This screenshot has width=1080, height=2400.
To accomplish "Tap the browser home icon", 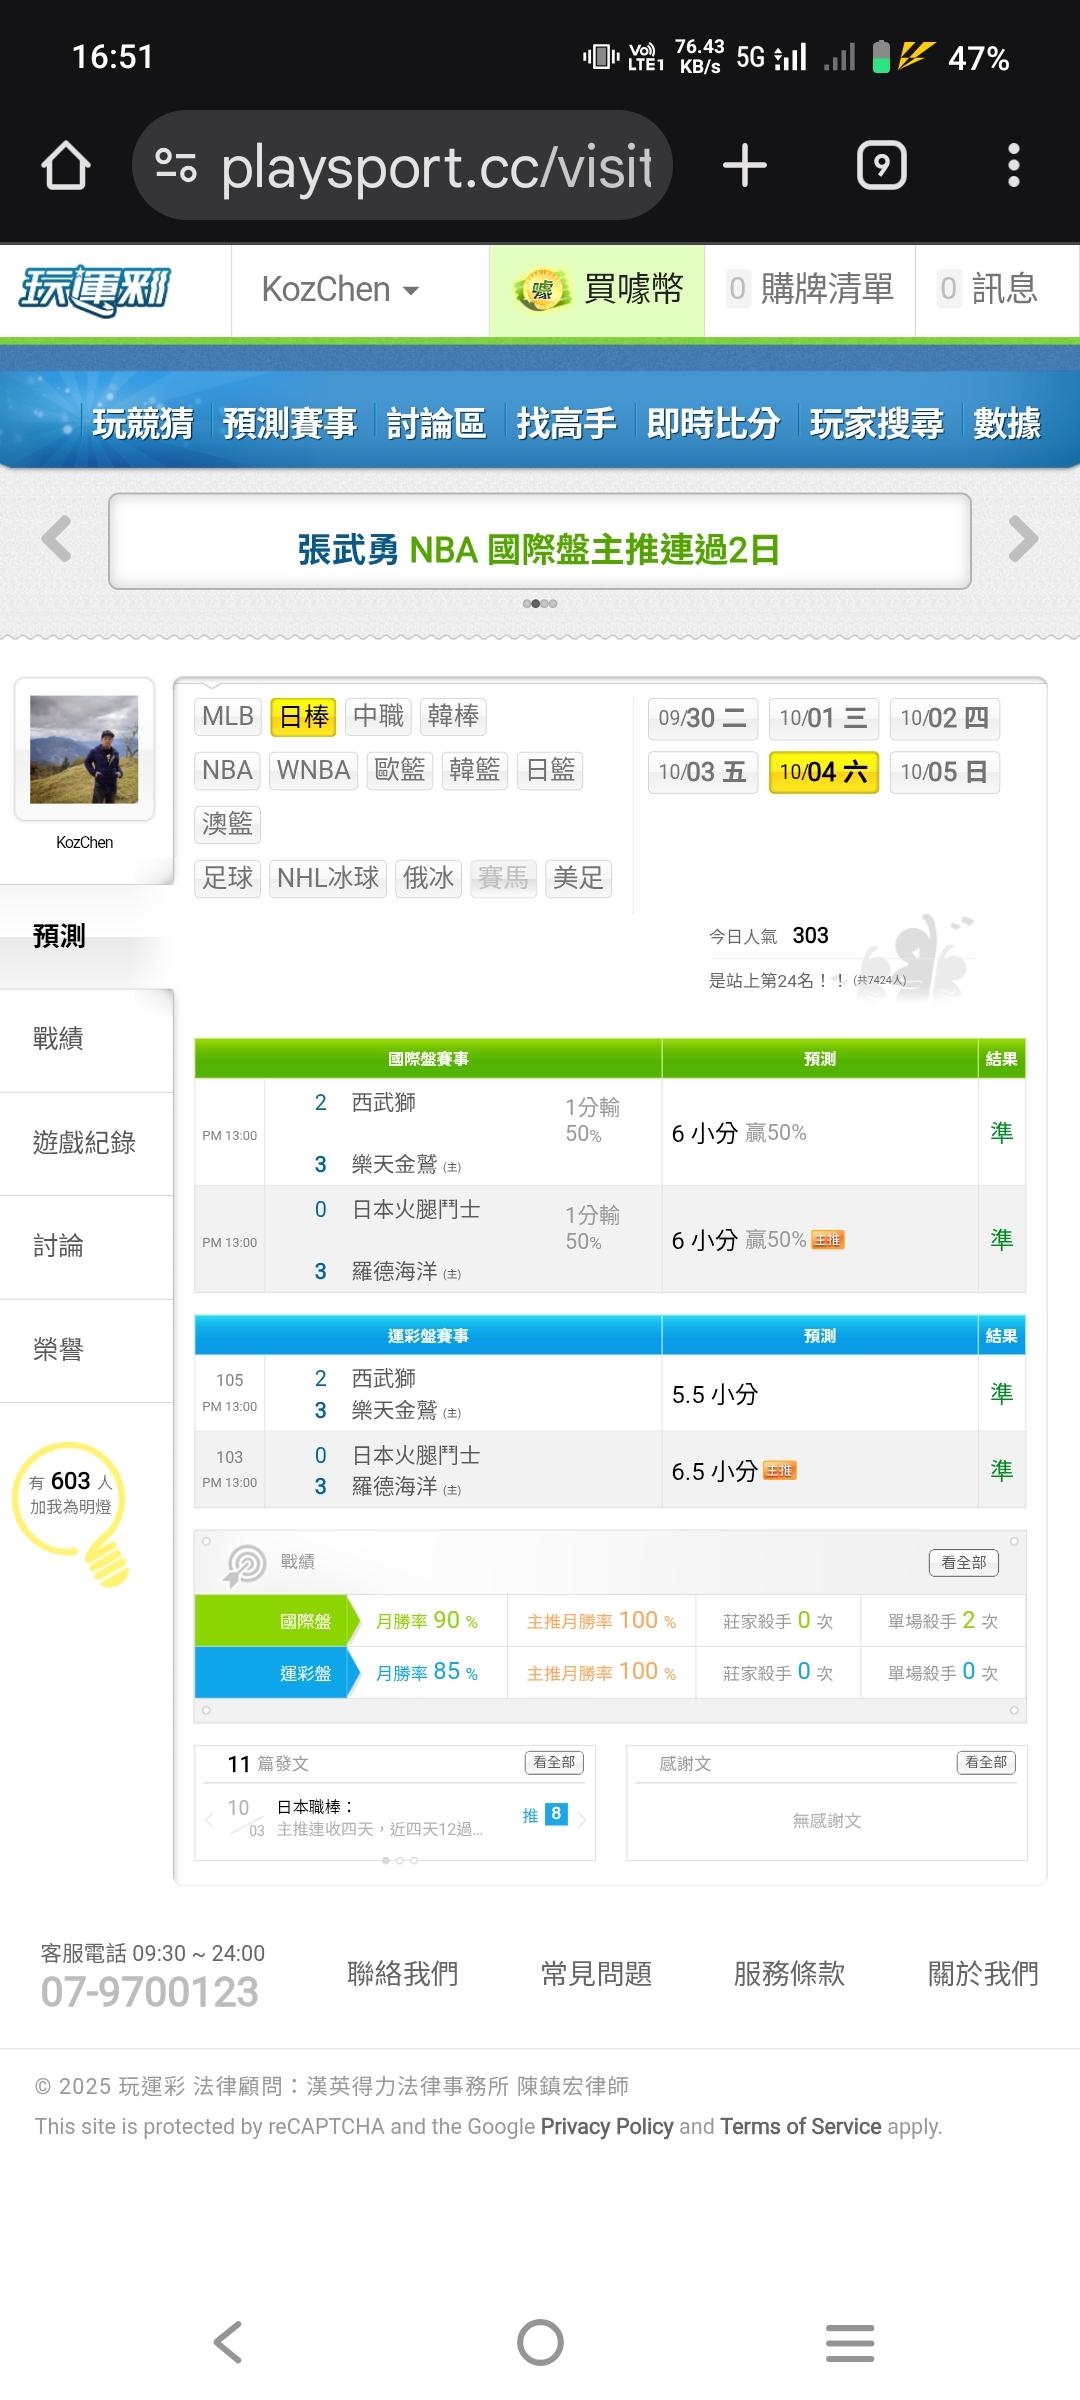I will coord(66,166).
